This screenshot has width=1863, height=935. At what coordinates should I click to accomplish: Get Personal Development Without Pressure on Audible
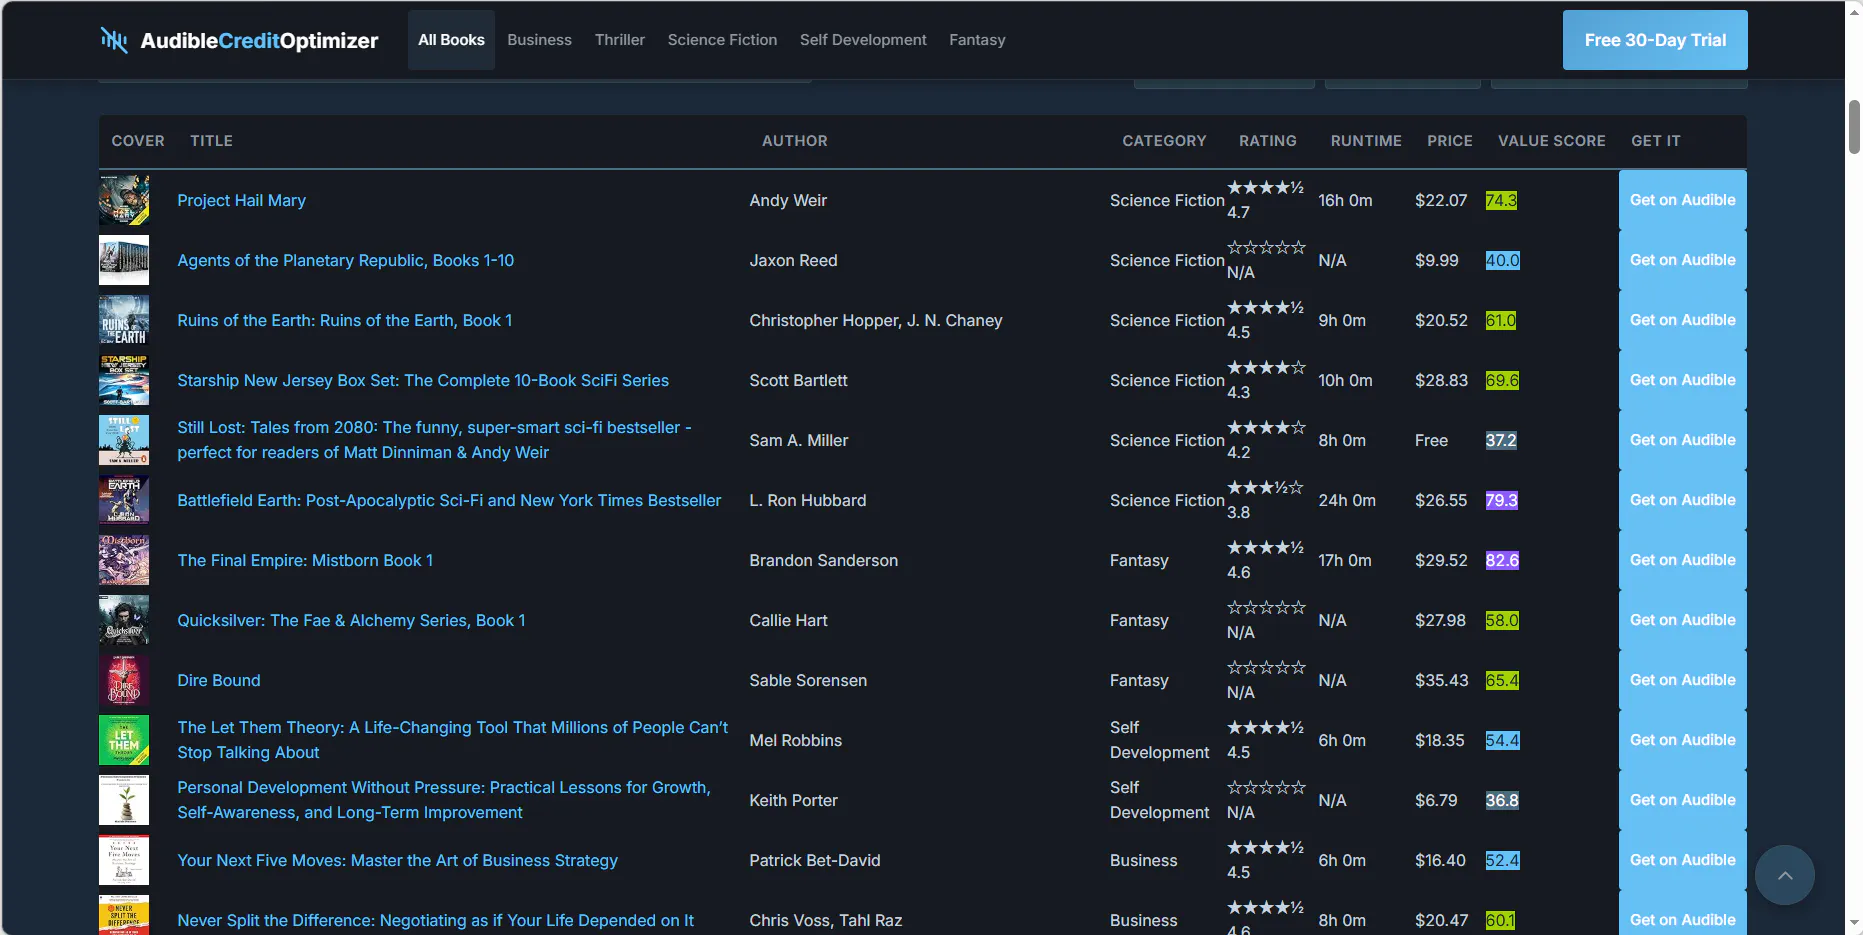point(1683,800)
